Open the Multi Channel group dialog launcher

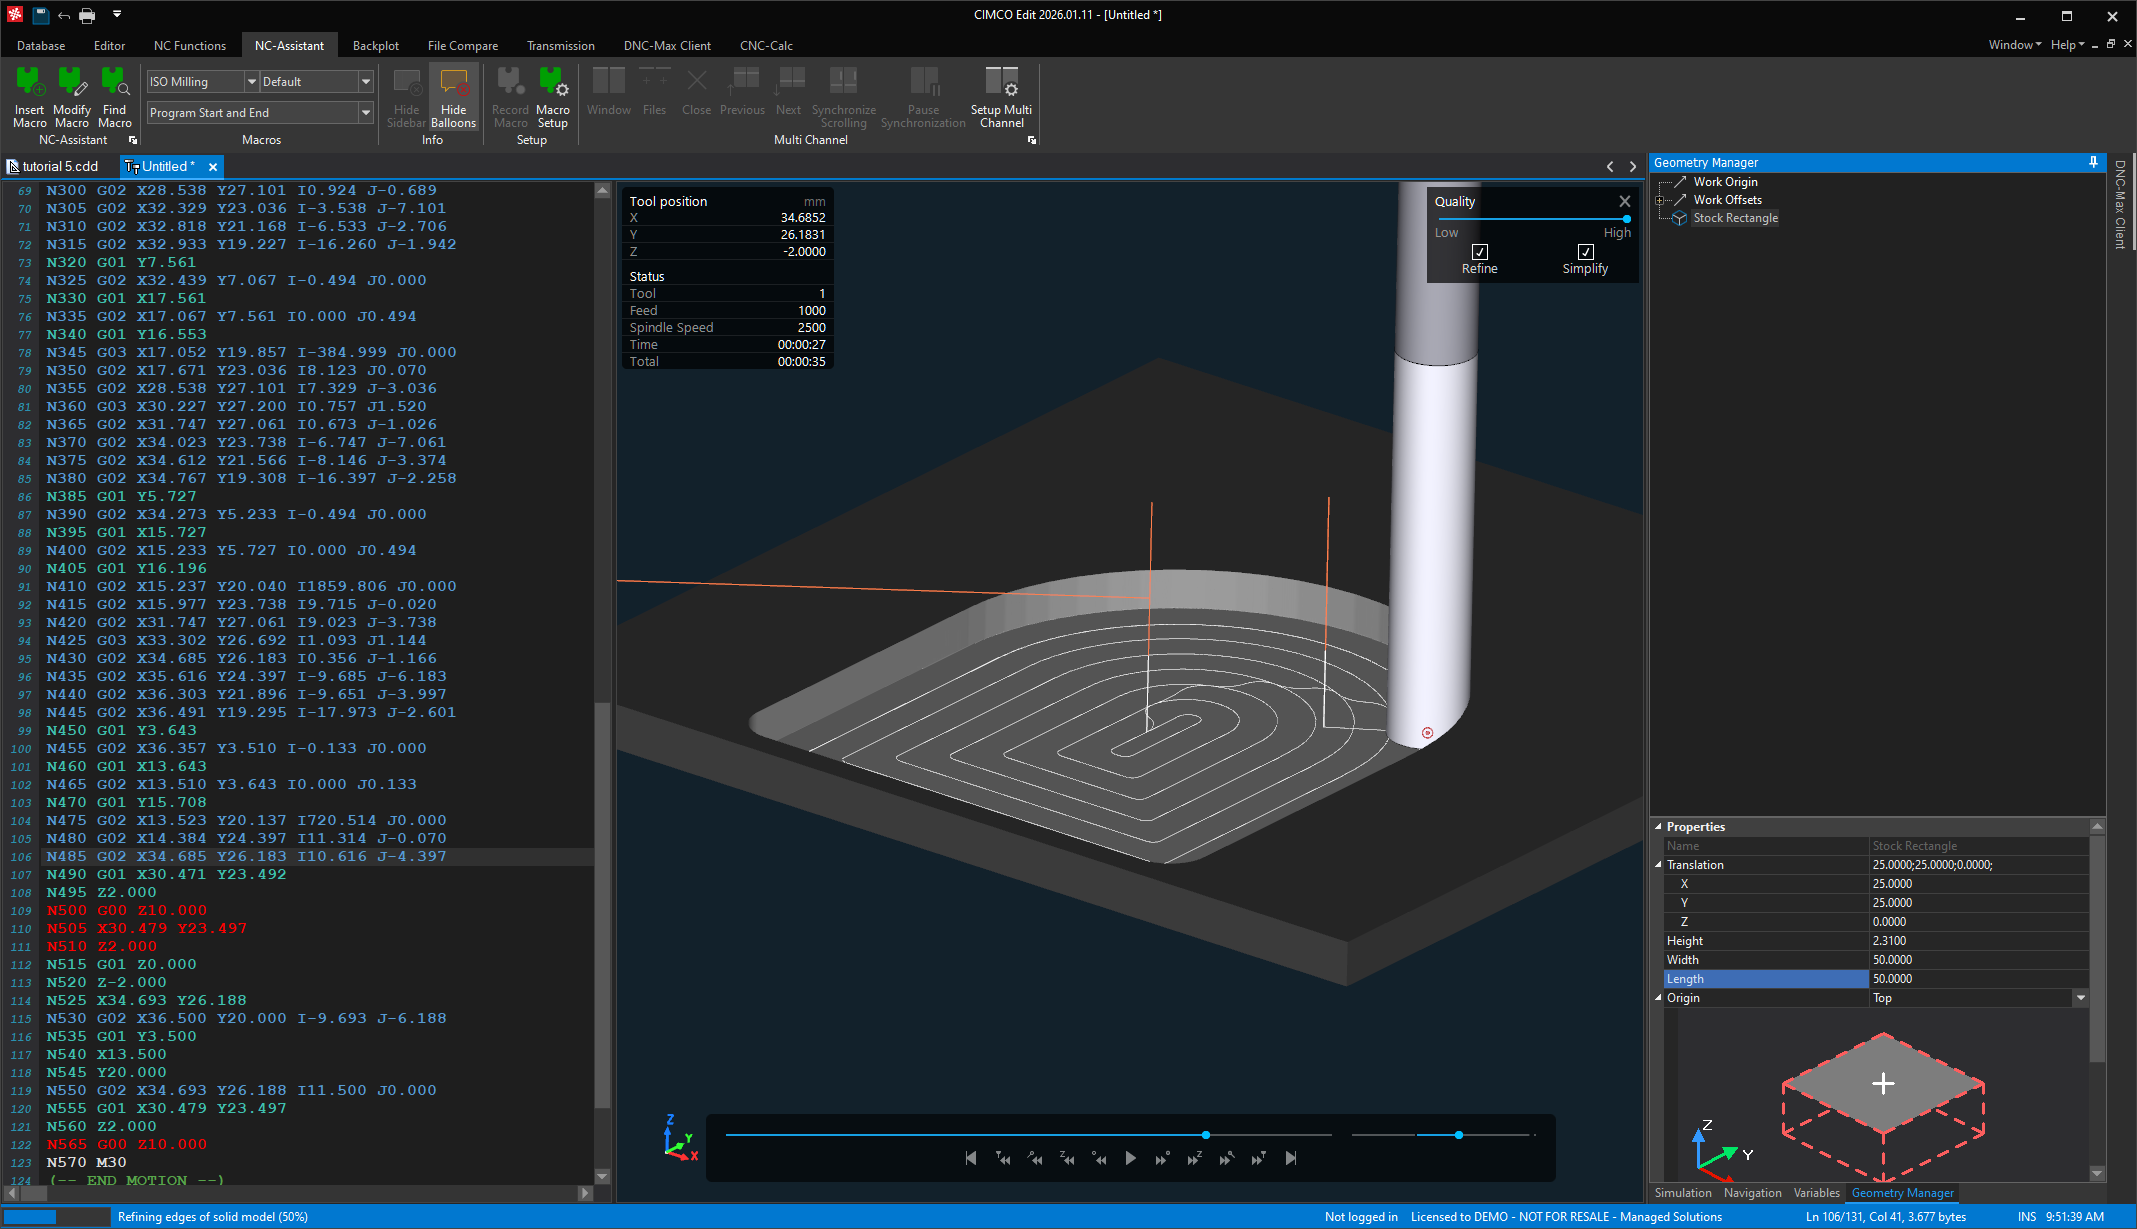click(1032, 140)
